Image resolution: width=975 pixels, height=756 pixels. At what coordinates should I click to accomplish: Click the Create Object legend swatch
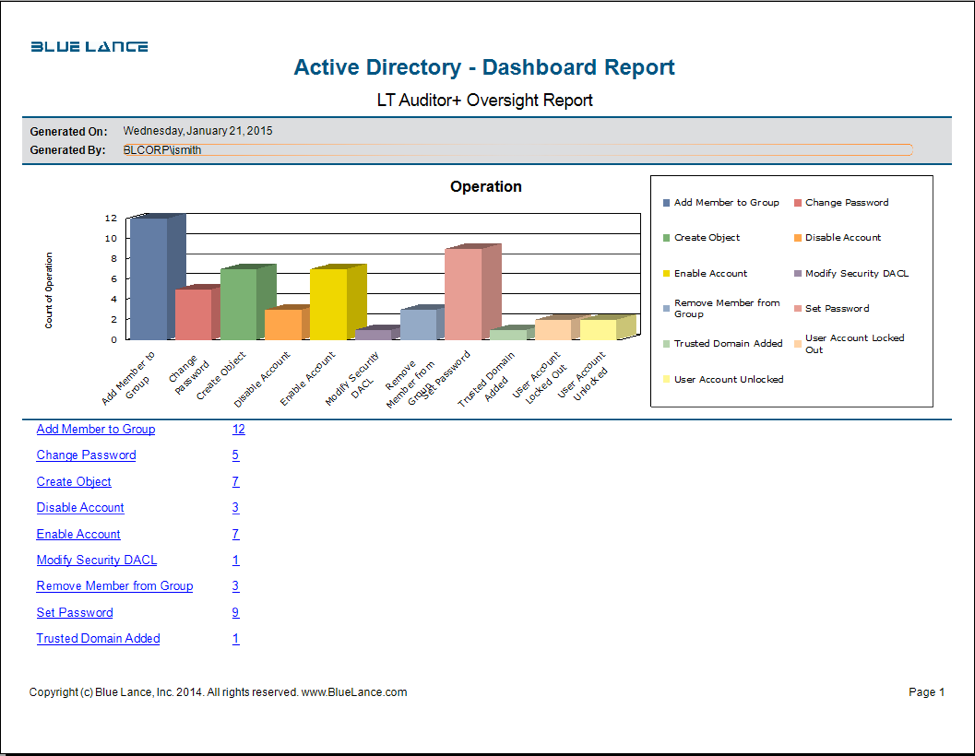[x=667, y=237]
